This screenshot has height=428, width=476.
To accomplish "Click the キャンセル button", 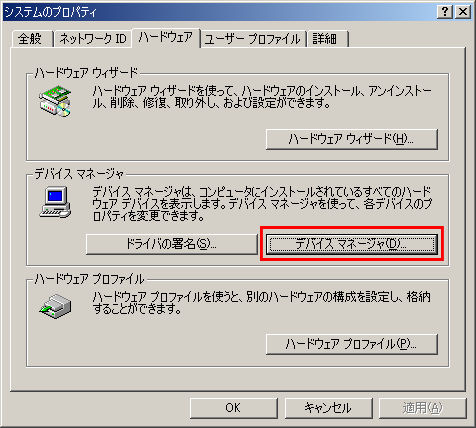I will click(328, 408).
